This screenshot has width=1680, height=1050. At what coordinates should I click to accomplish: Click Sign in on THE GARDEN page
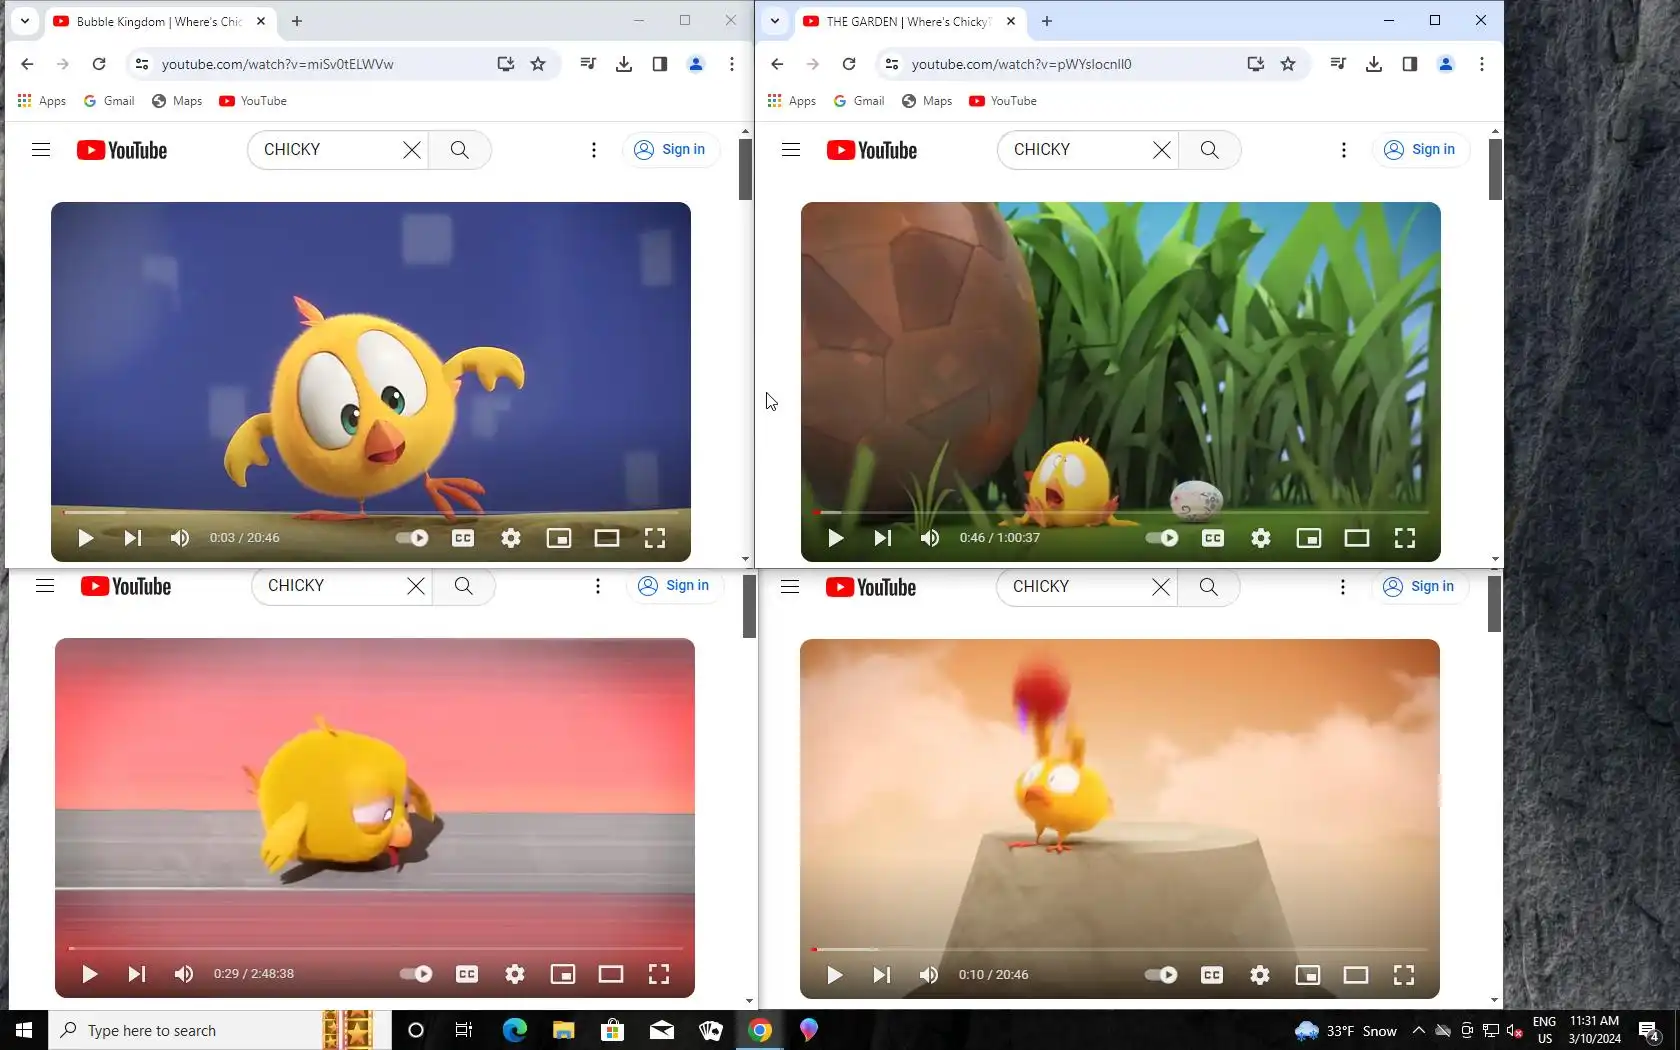[1421, 150]
